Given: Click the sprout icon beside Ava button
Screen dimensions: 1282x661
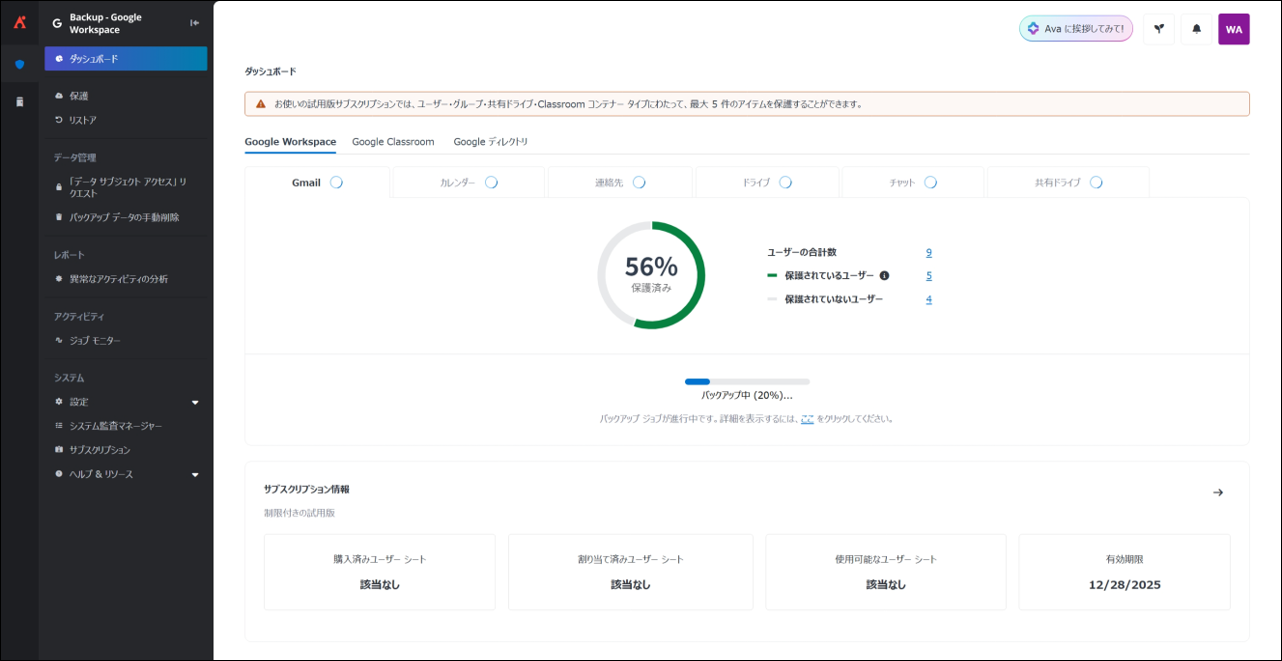Looking at the screenshot, I should (1158, 29).
